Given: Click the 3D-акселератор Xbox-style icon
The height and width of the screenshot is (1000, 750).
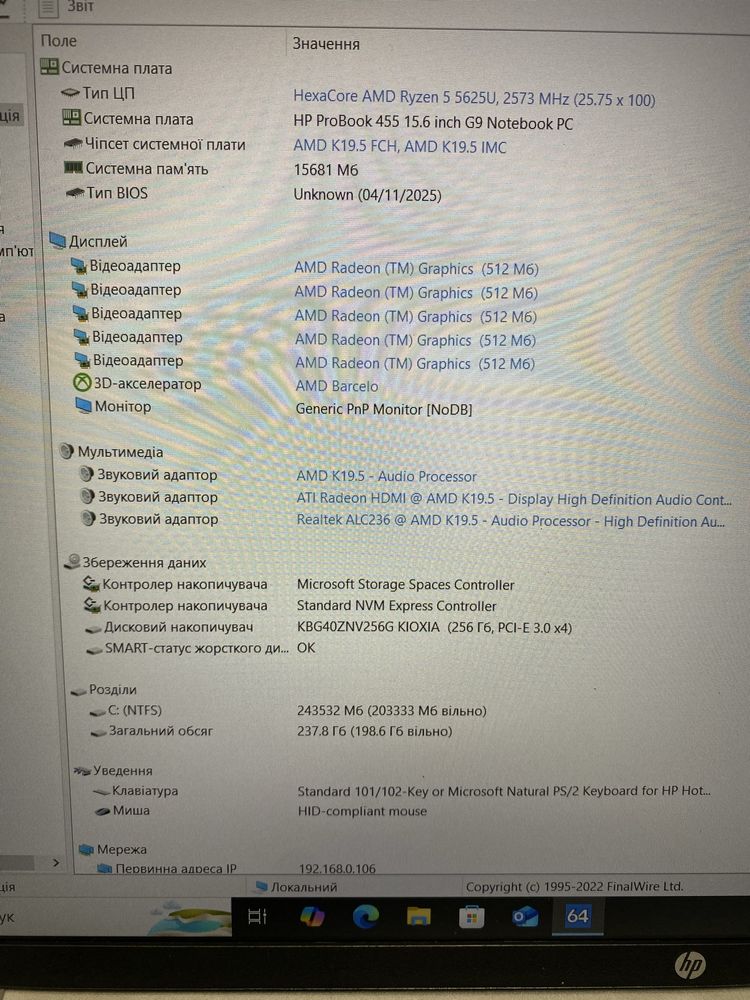Looking at the screenshot, I should point(82,383).
